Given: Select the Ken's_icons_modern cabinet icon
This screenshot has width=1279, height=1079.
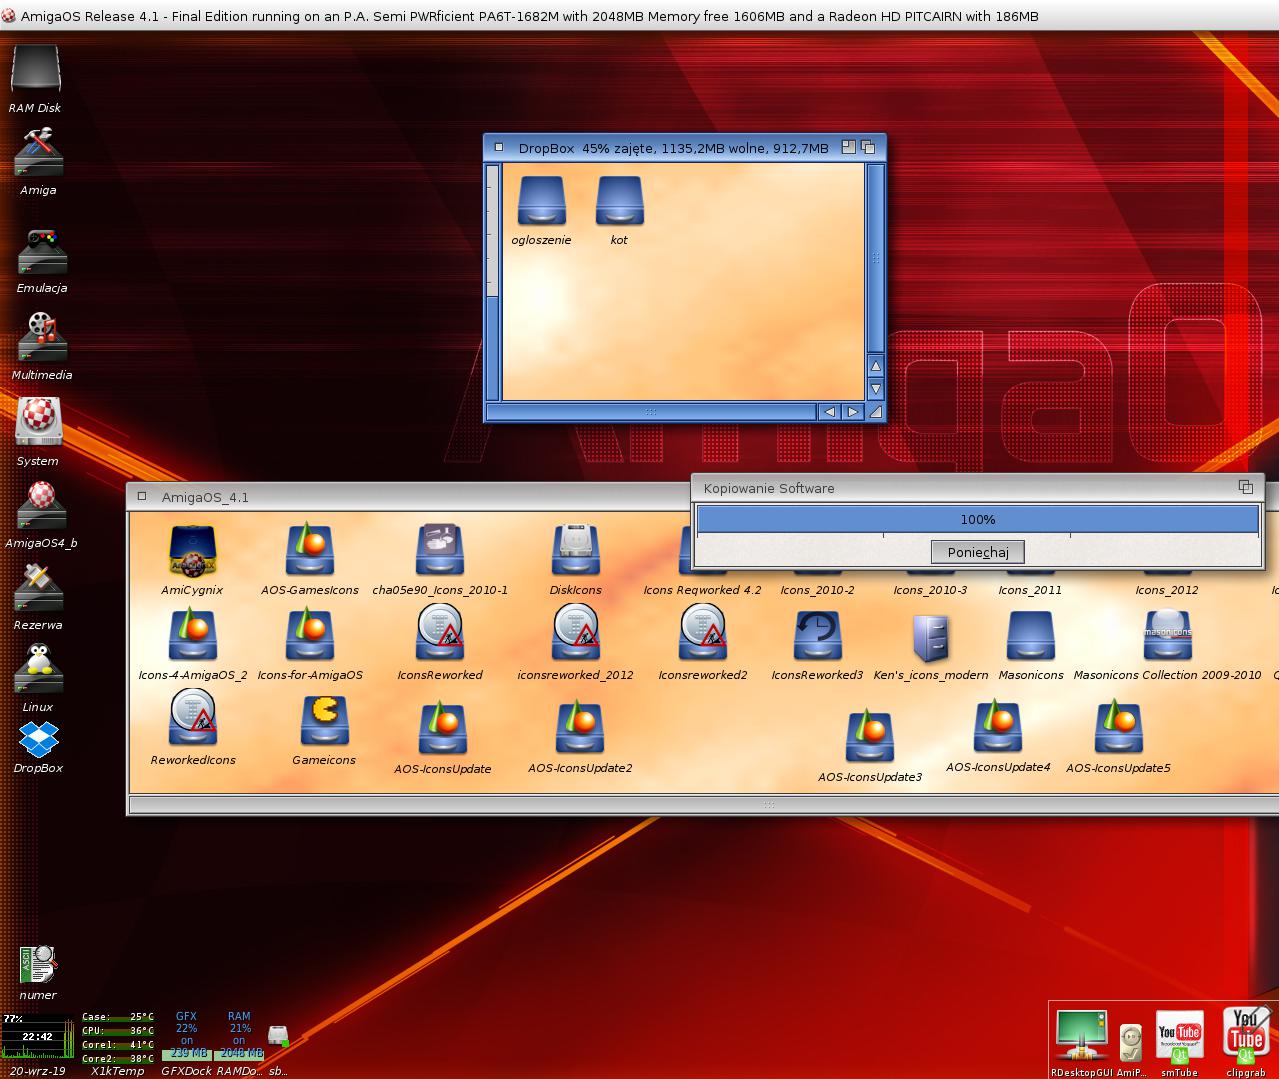Looking at the screenshot, I should (931, 638).
